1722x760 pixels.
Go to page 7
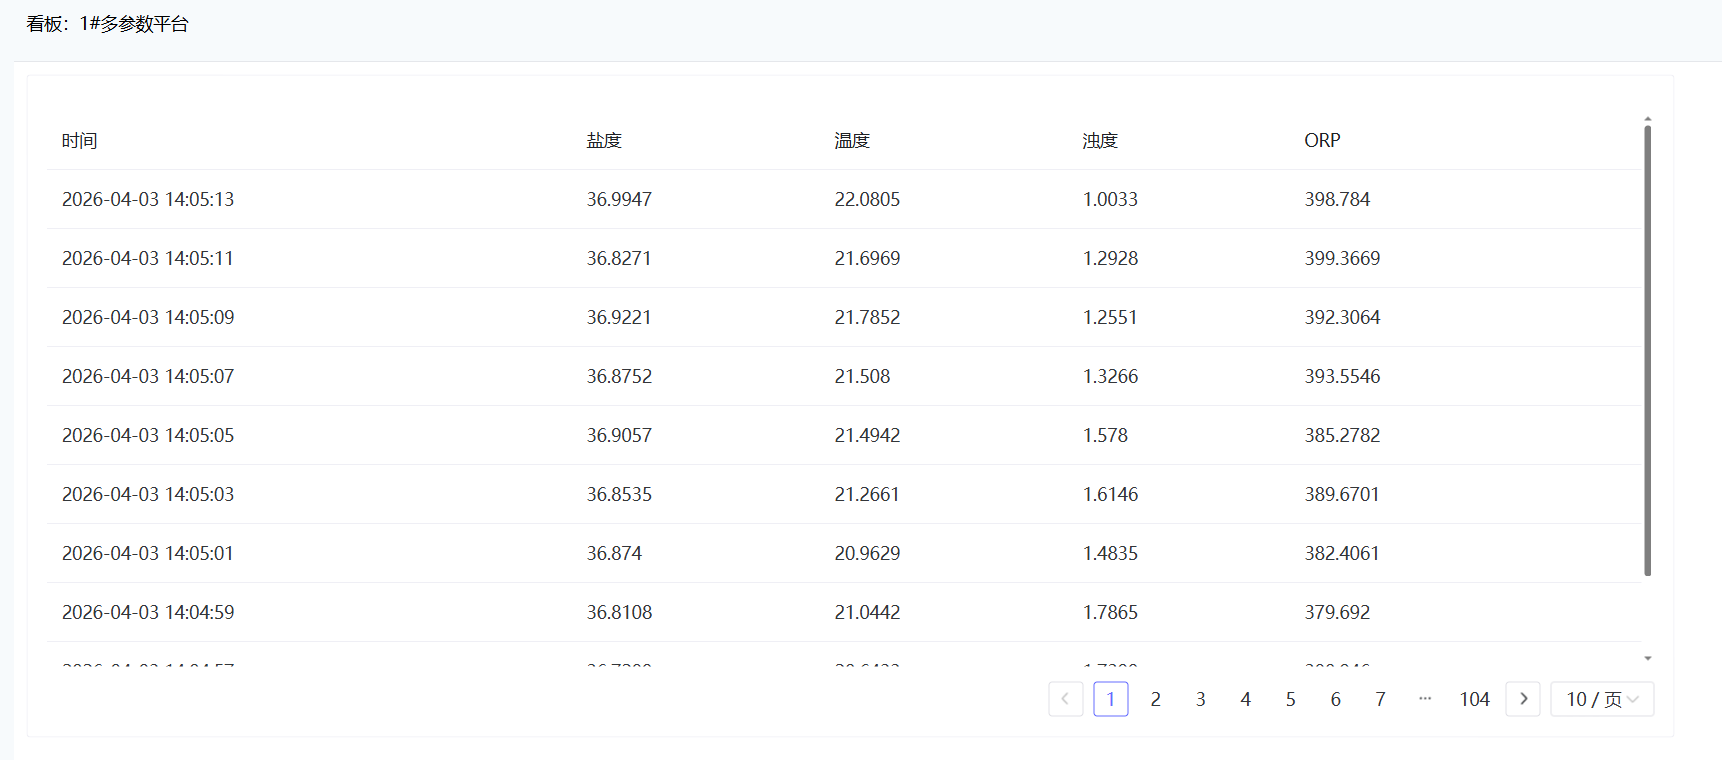[1381, 699]
